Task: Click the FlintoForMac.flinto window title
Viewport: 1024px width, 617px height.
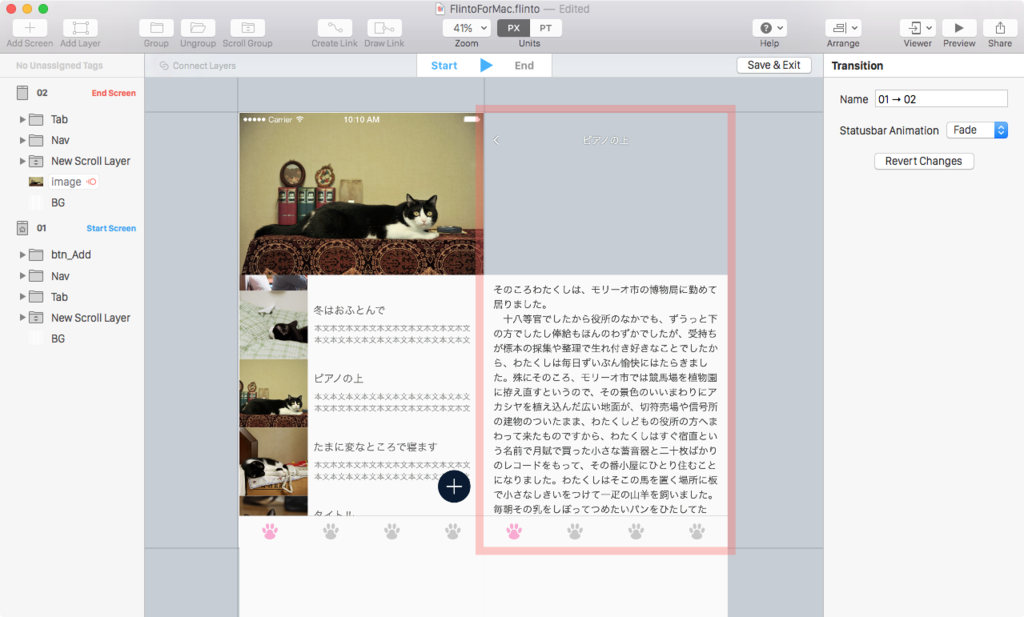Action: pyautogui.click(x=494, y=8)
